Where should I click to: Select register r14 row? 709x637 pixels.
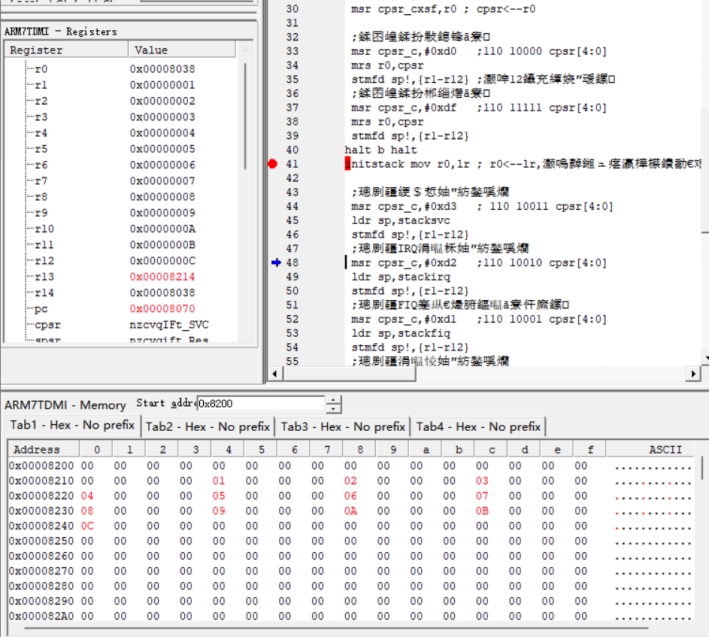[122, 293]
